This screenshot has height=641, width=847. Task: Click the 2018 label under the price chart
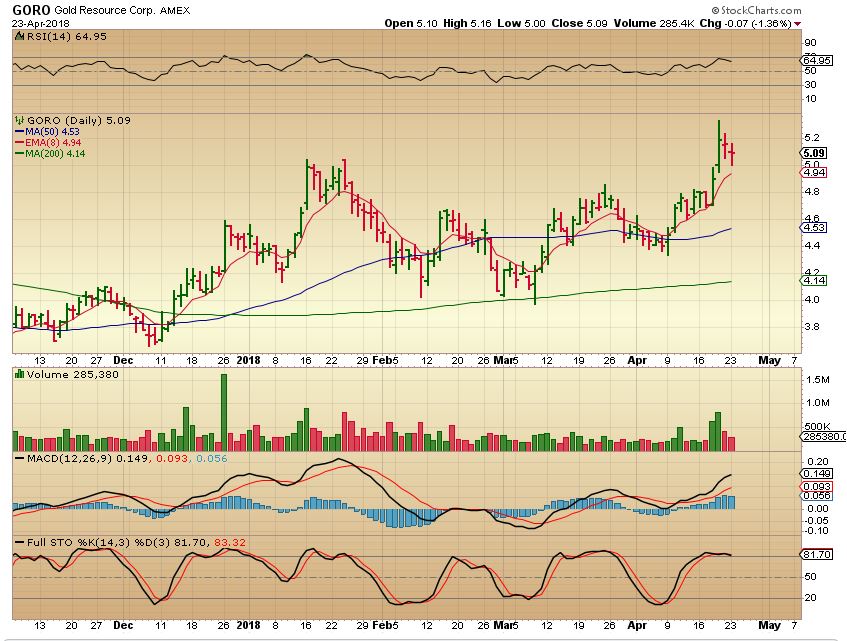[x=248, y=361]
